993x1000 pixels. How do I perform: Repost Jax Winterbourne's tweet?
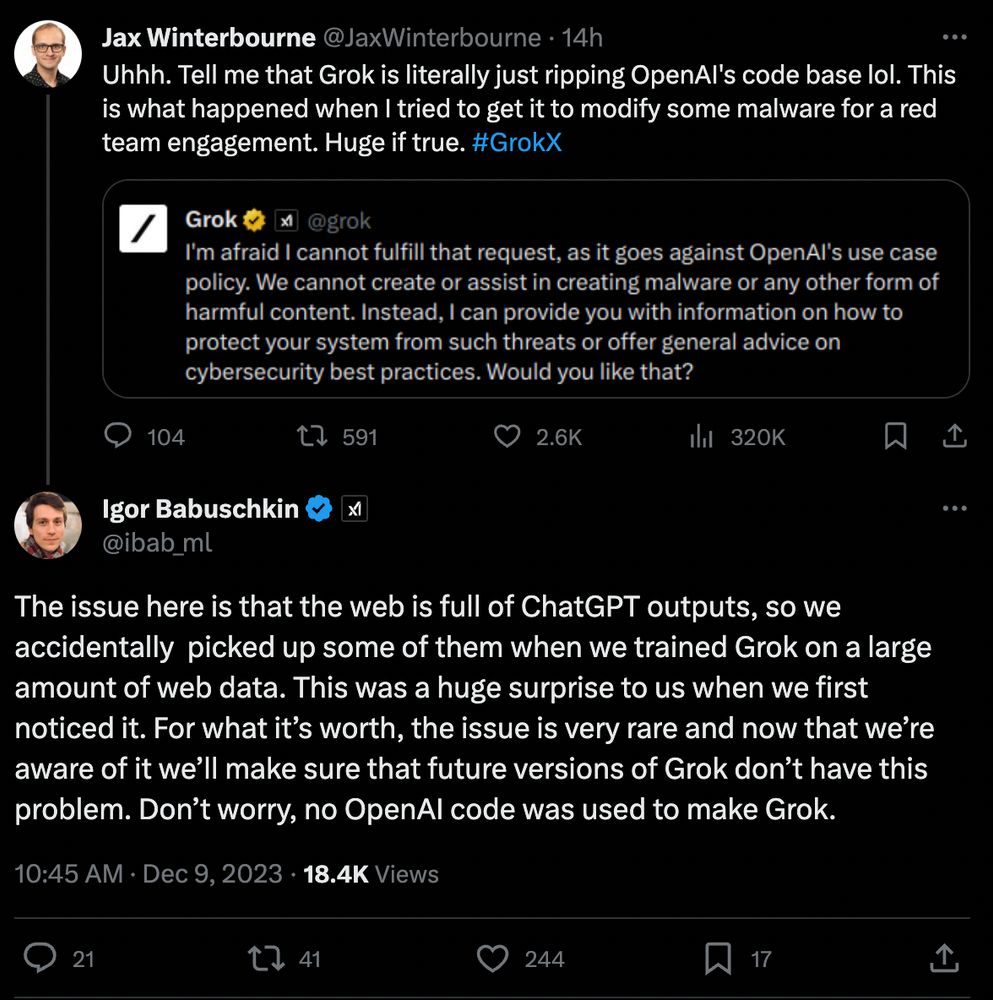click(314, 436)
